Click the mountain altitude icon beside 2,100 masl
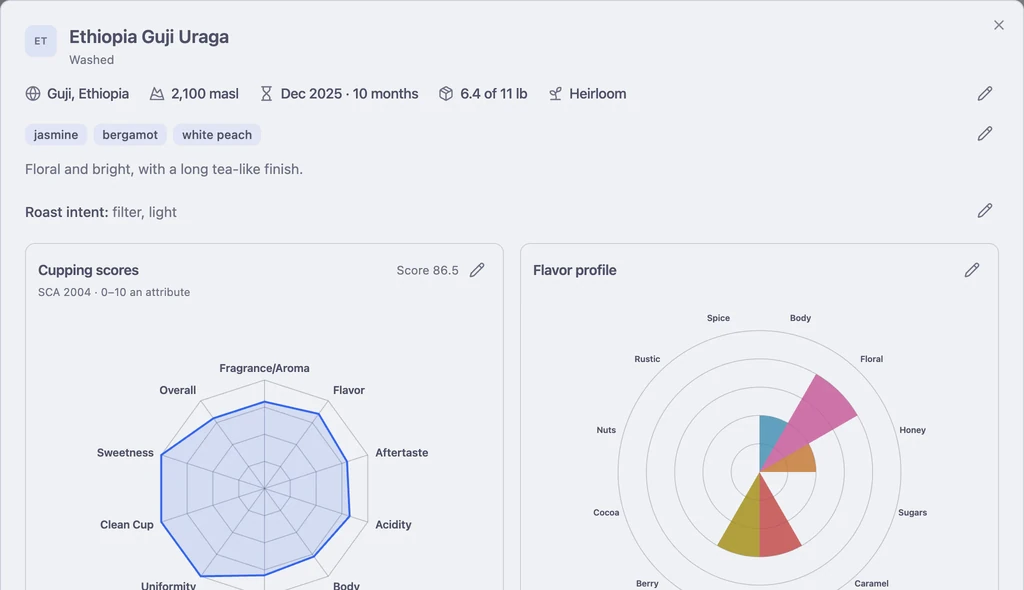The image size is (1024, 590). pos(157,93)
